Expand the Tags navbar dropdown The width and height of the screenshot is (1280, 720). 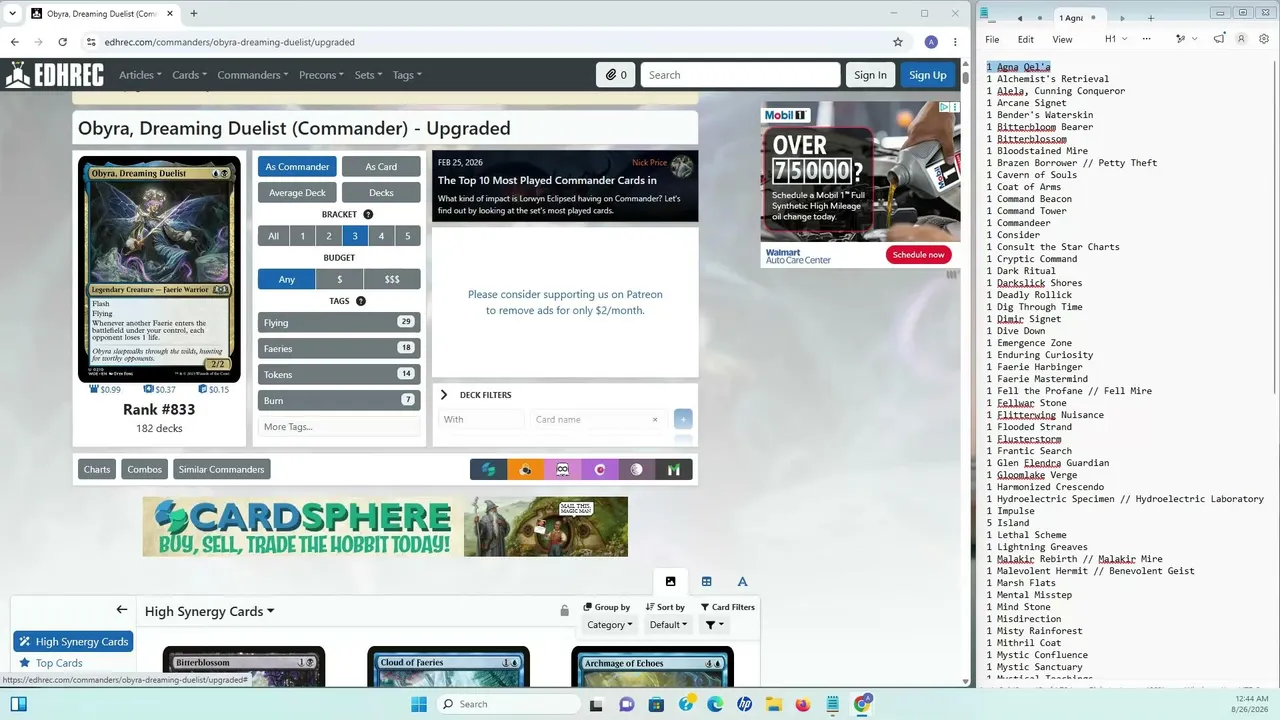[407, 75]
